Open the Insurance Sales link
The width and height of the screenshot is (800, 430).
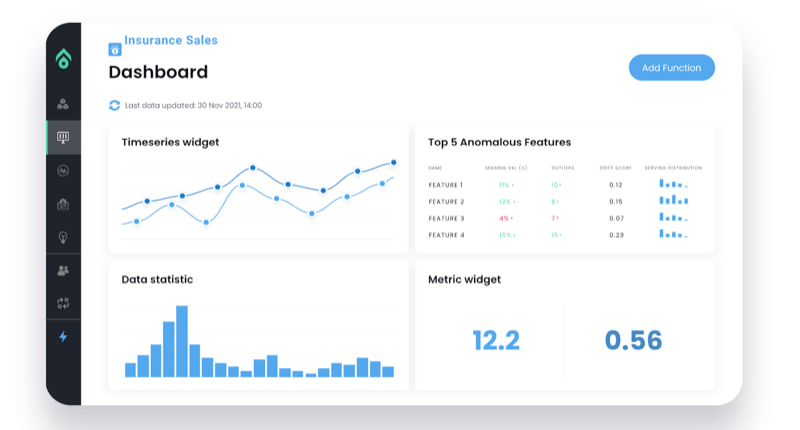(171, 40)
